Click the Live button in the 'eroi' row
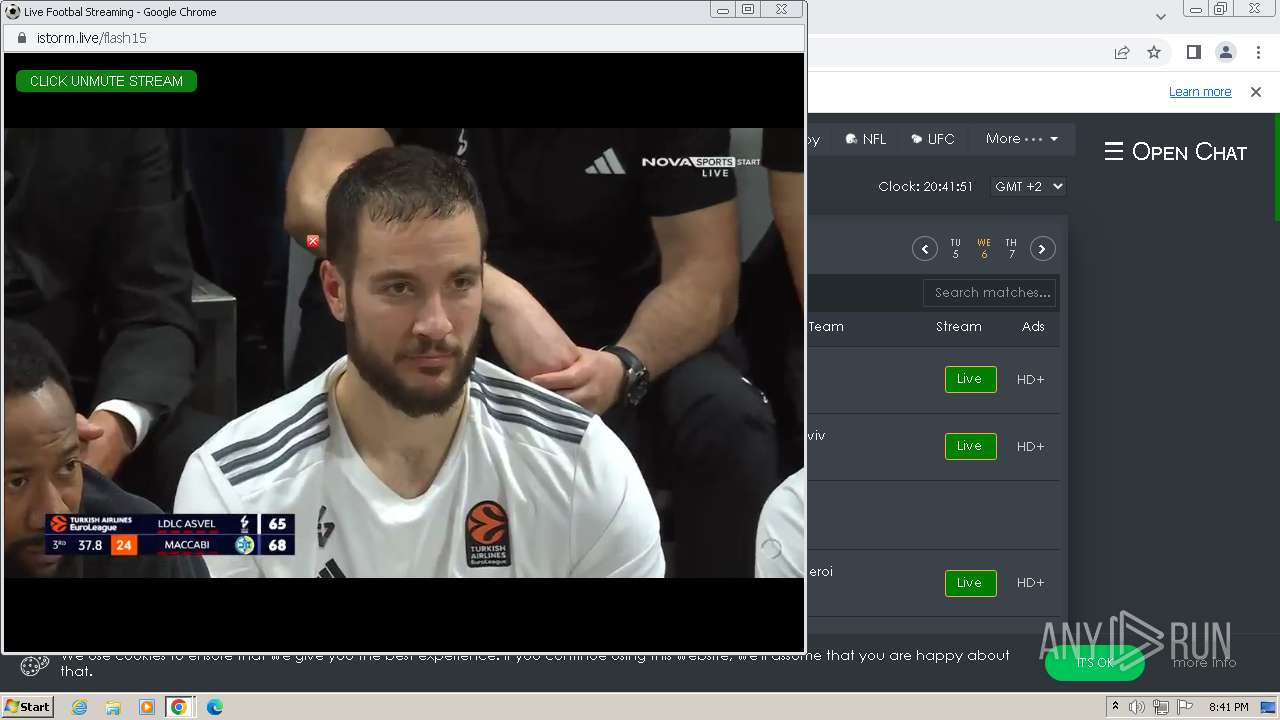Screen dimensions: 1280x720 [x=970, y=583]
